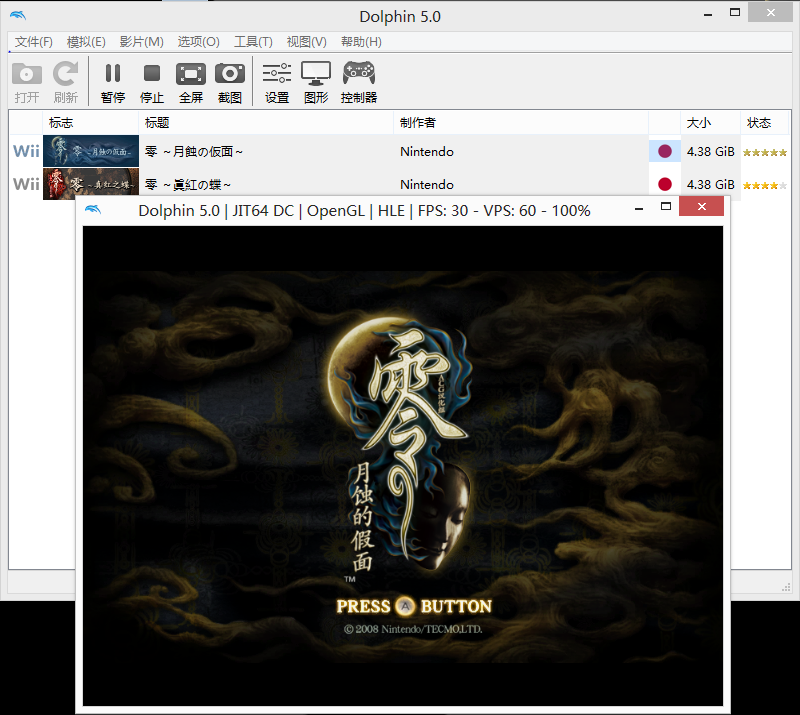Click the Open (打开) toolbar icon
Viewport: 800px width, 715px height.
[27, 82]
